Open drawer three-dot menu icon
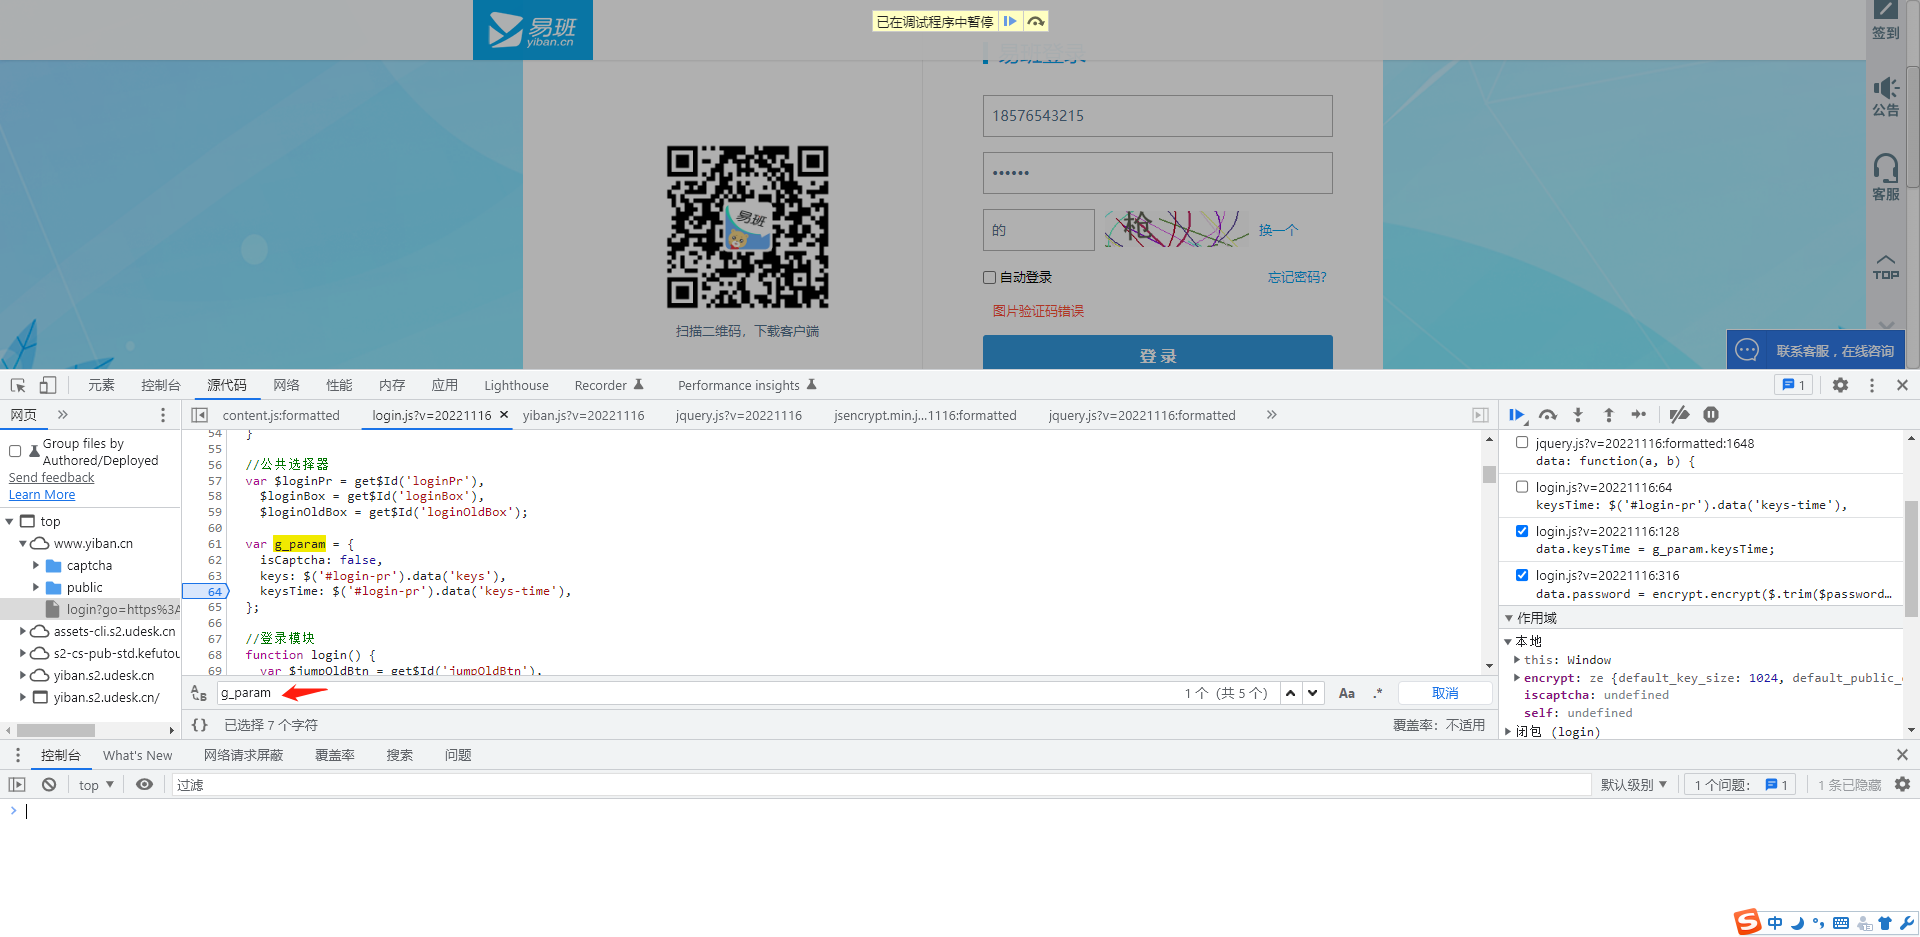Viewport: 1920px width, 937px height. (17, 755)
